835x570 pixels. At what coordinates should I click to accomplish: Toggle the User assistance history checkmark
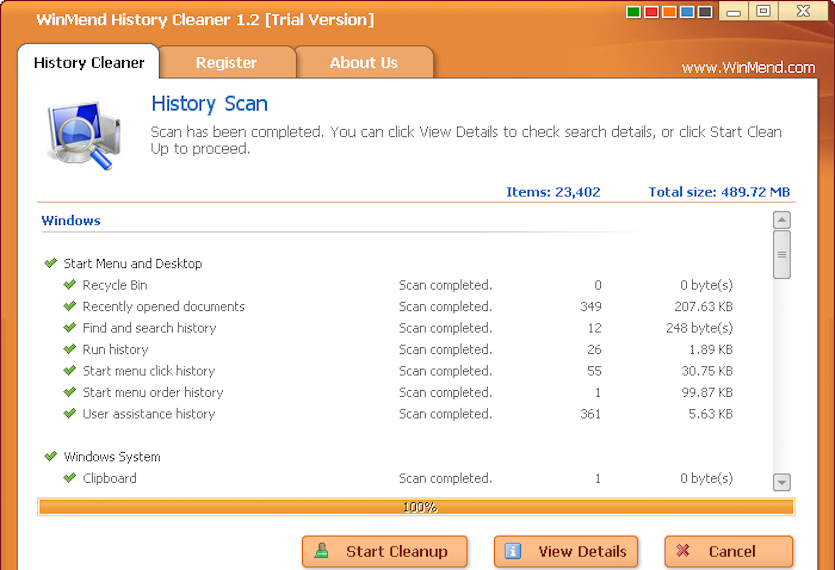click(x=70, y=413)
